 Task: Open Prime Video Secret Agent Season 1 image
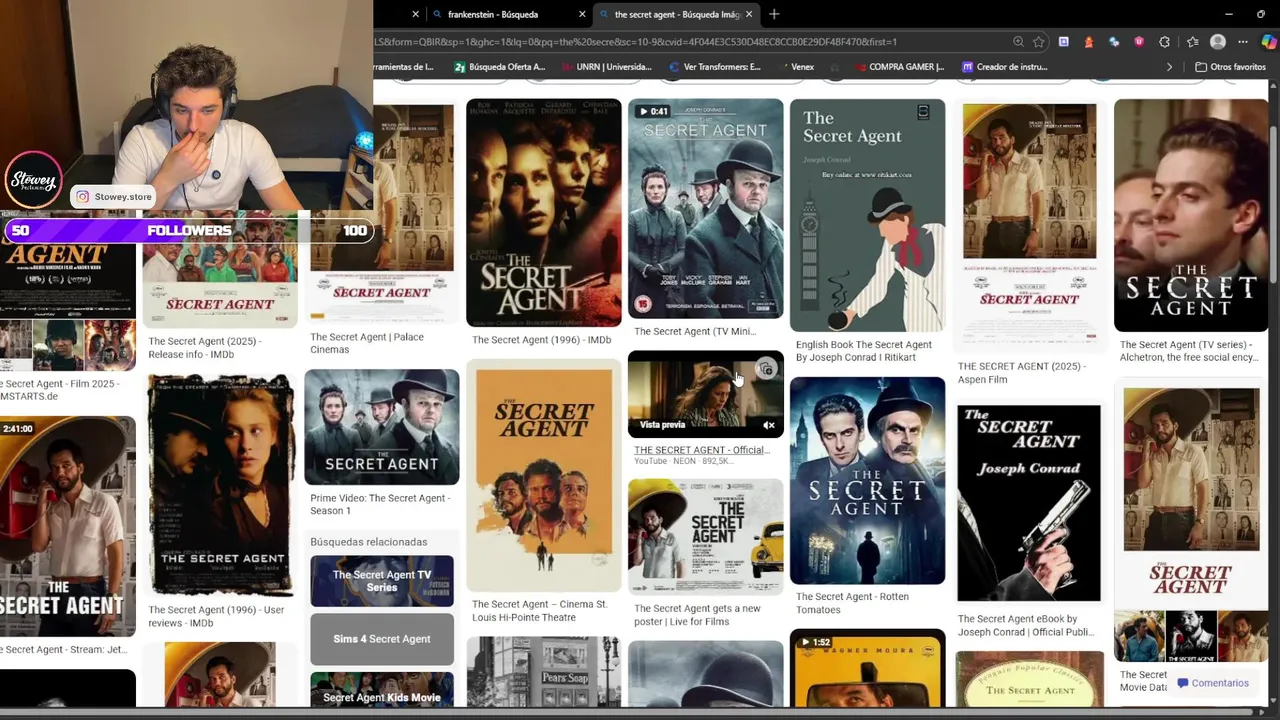[x=381, y=427]
